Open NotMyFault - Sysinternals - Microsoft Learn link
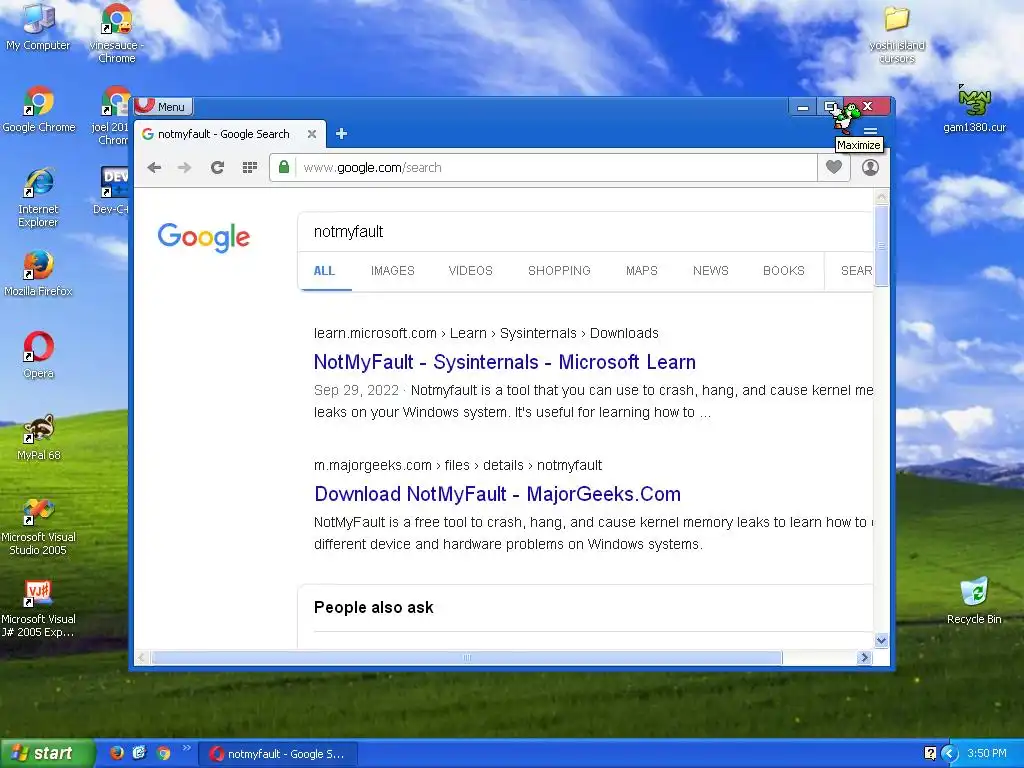This screenshot has width=1024, height=768. 505,362
